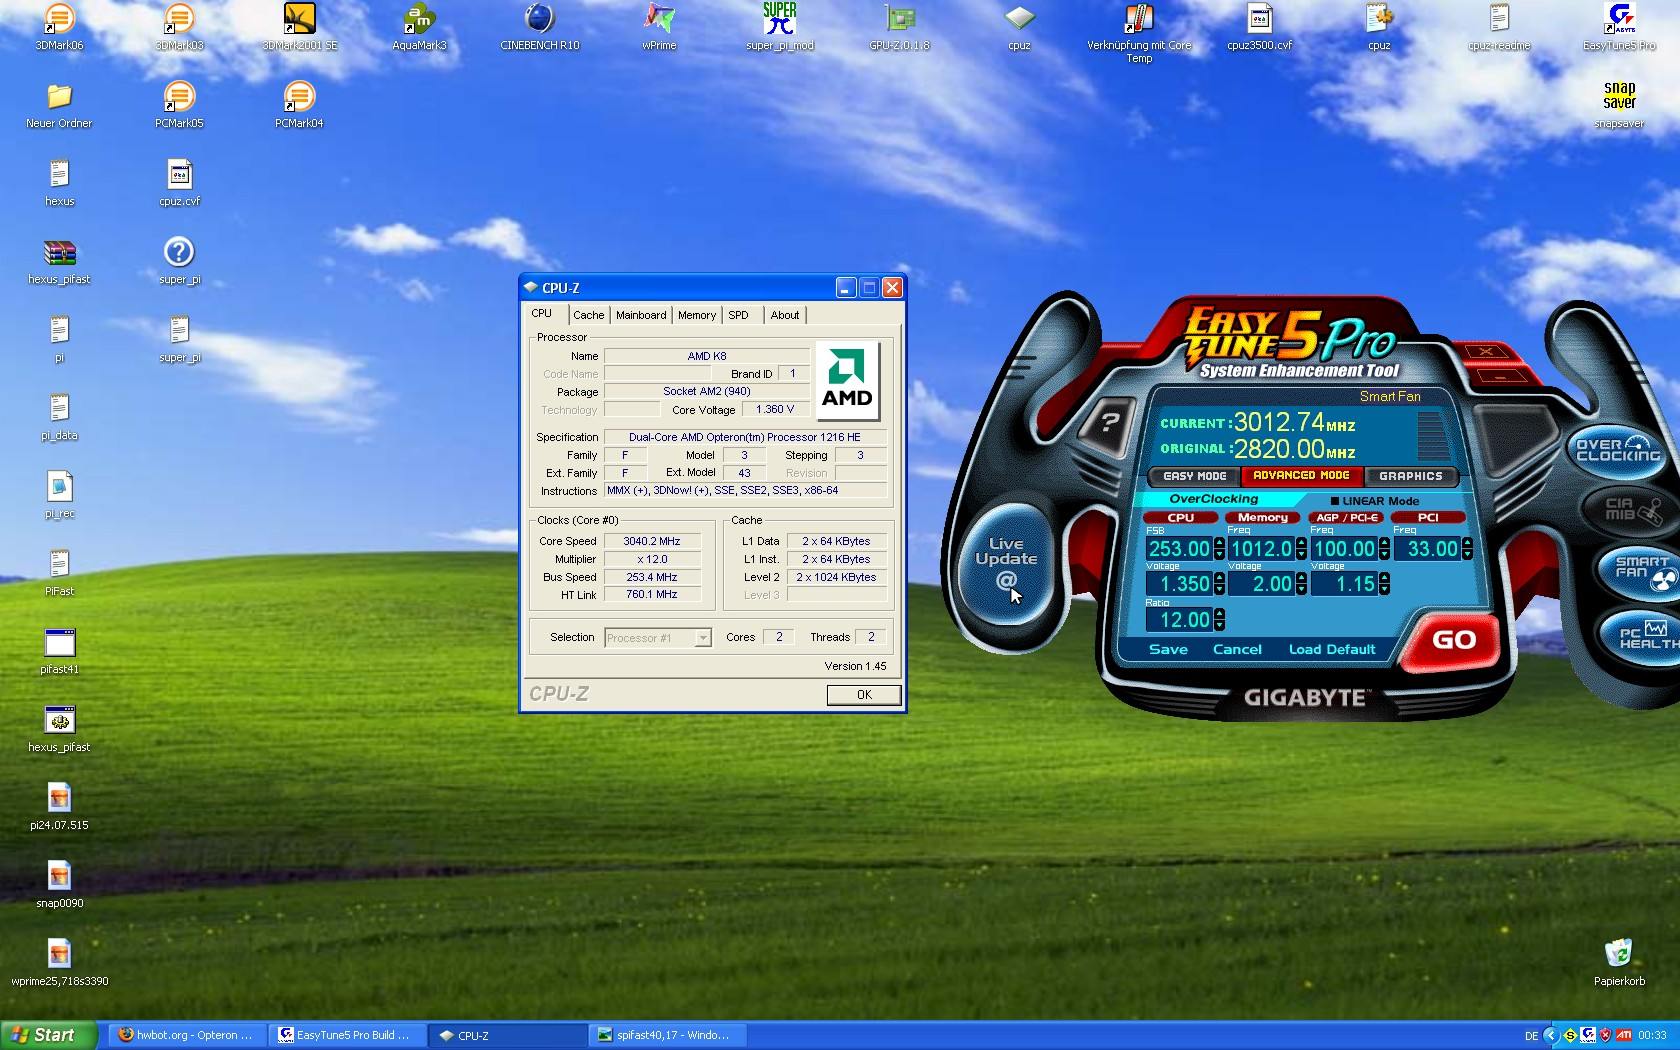Toggle LINEAR Mode checkbox
This screenshot has width=1680, height=1050.
1334,501
